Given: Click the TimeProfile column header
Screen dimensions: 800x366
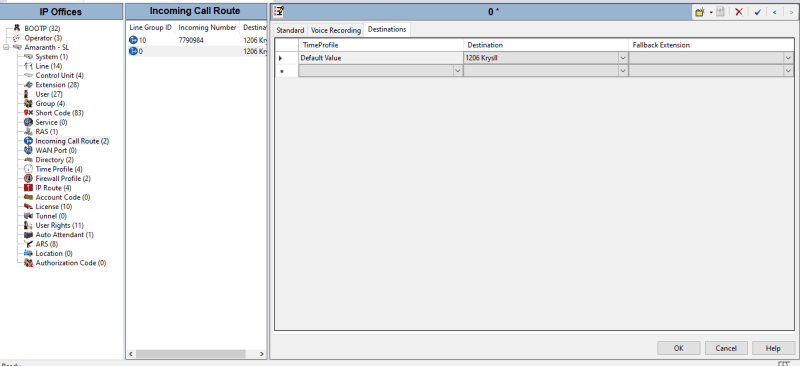Looking at the screenshot, I should point(381,45).
